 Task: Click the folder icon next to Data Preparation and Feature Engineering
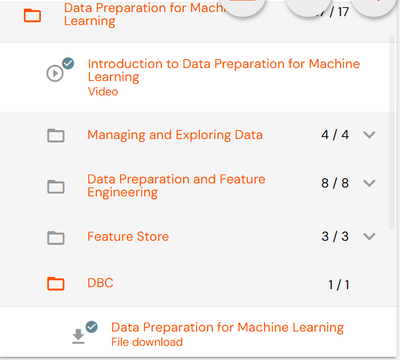(x=56, y=187)
